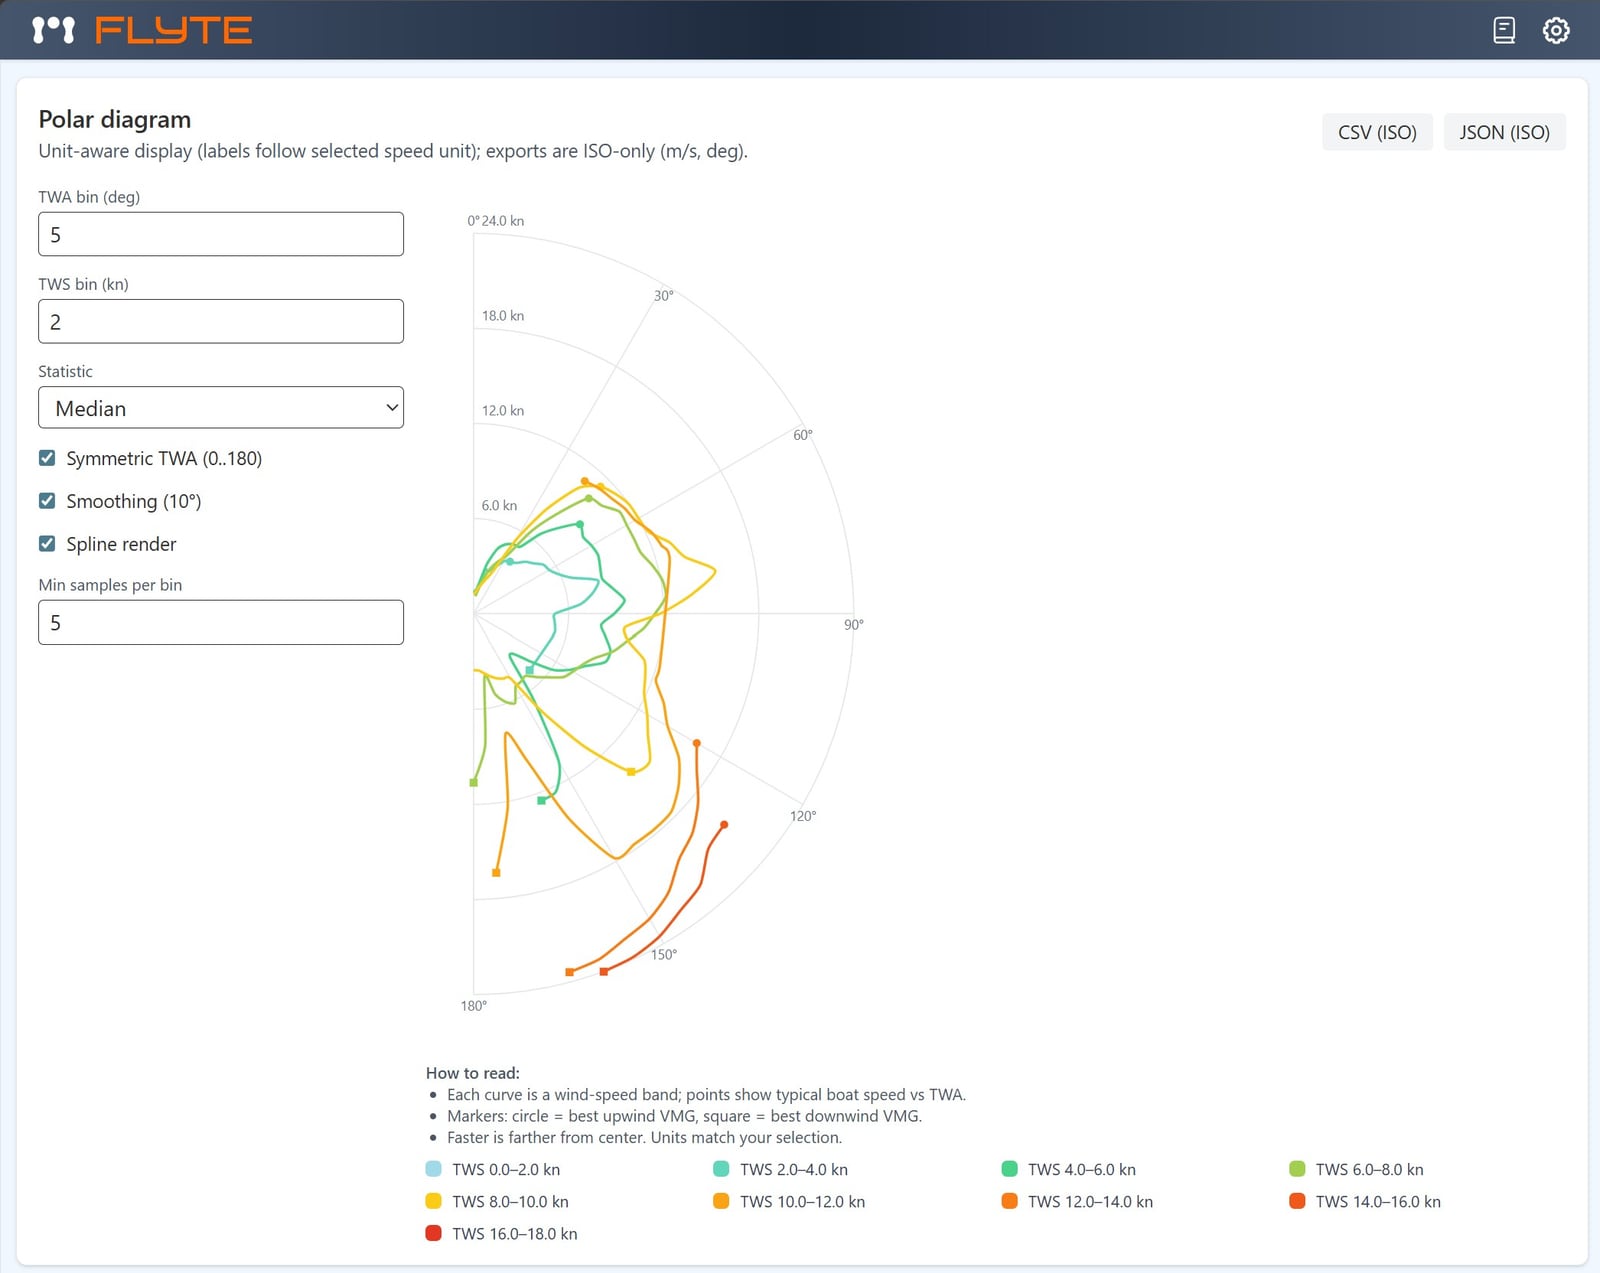Viewport: 1600px width, 1273px height.
Task: Click the TWS 14.0–16.0 kn color swatch
Action: 1296,1201
